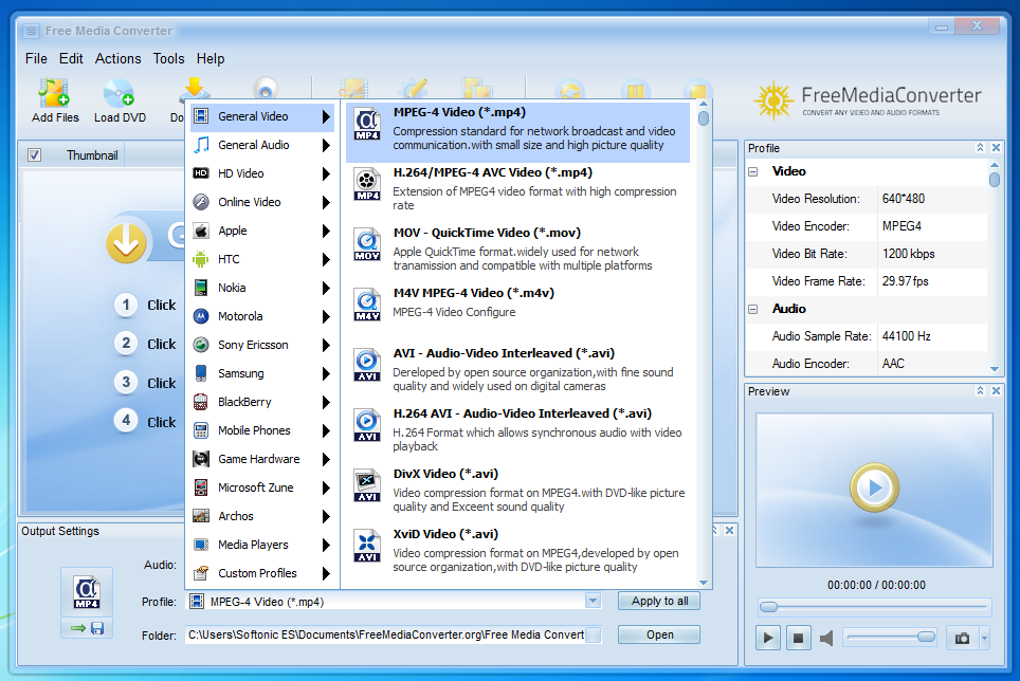Open the Edit menu
This screenshot has height=681, width=1020.
(71, 59)
